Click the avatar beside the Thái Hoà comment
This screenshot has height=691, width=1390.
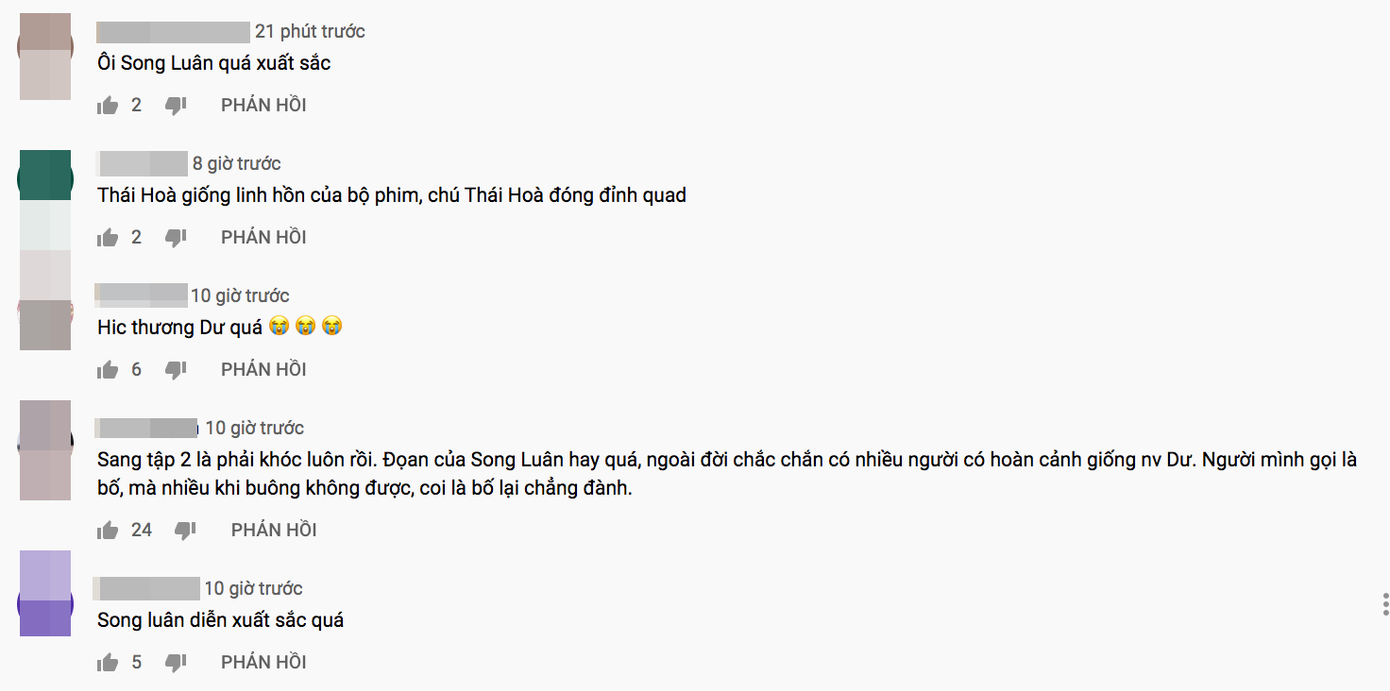(45, 177)
